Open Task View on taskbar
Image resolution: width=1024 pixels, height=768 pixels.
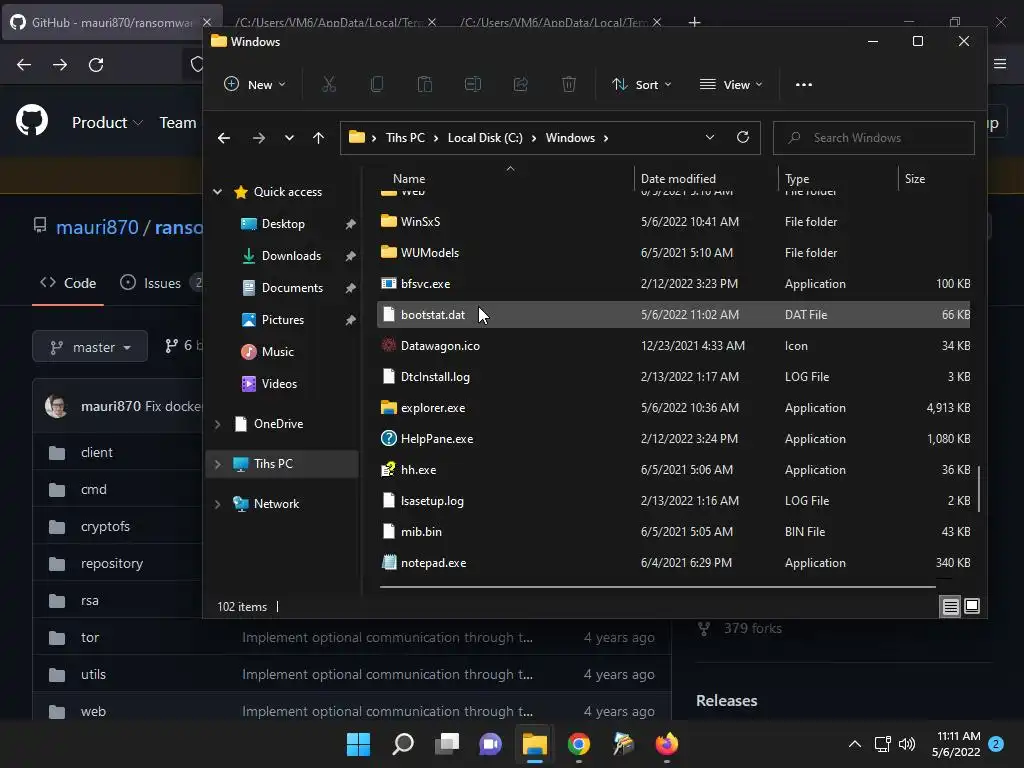[447, 744]
